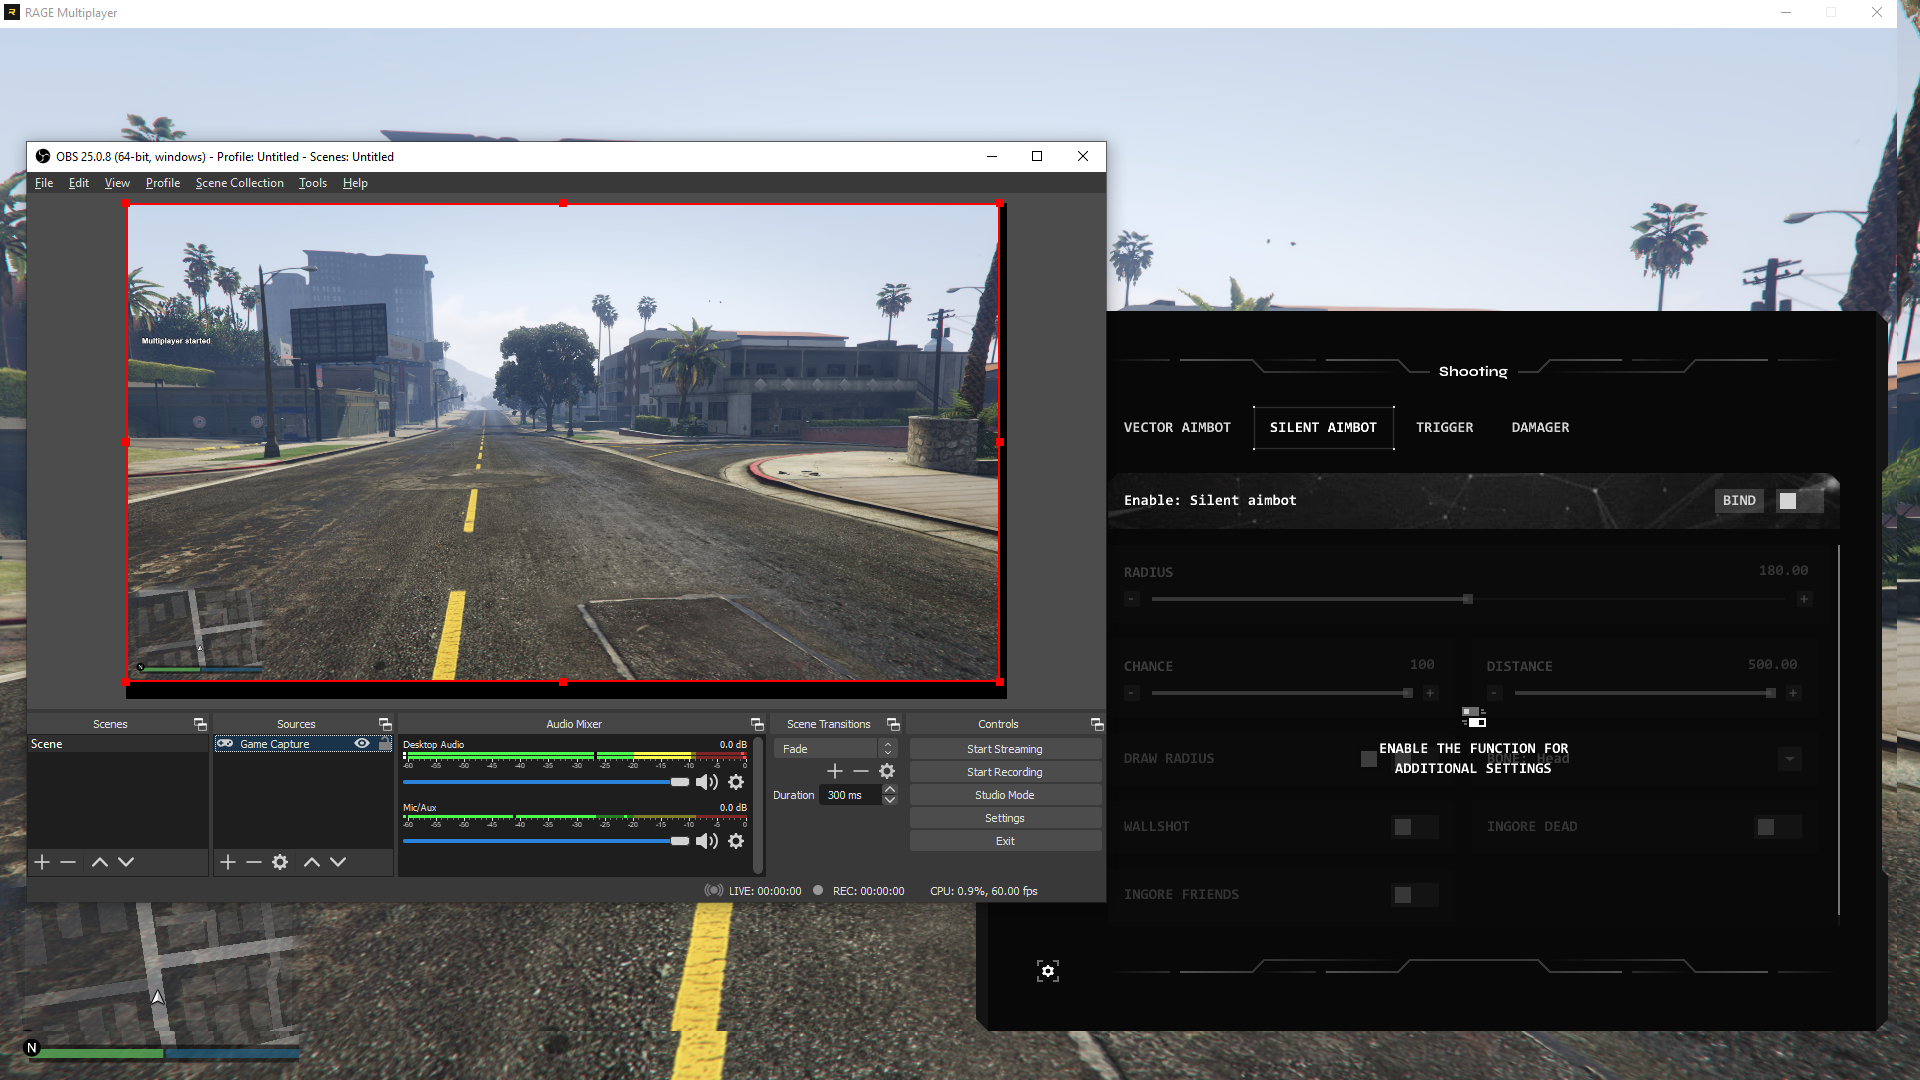This screenshot has height=1080, width=1920.
Task: Open Mic/Aux audio settings gear
Action: 736,841
